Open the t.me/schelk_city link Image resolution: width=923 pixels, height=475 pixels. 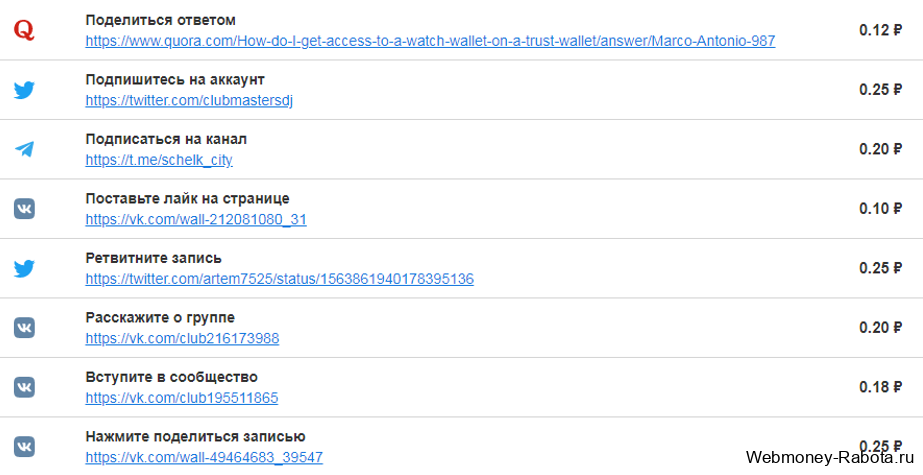(x=159, y=160)
